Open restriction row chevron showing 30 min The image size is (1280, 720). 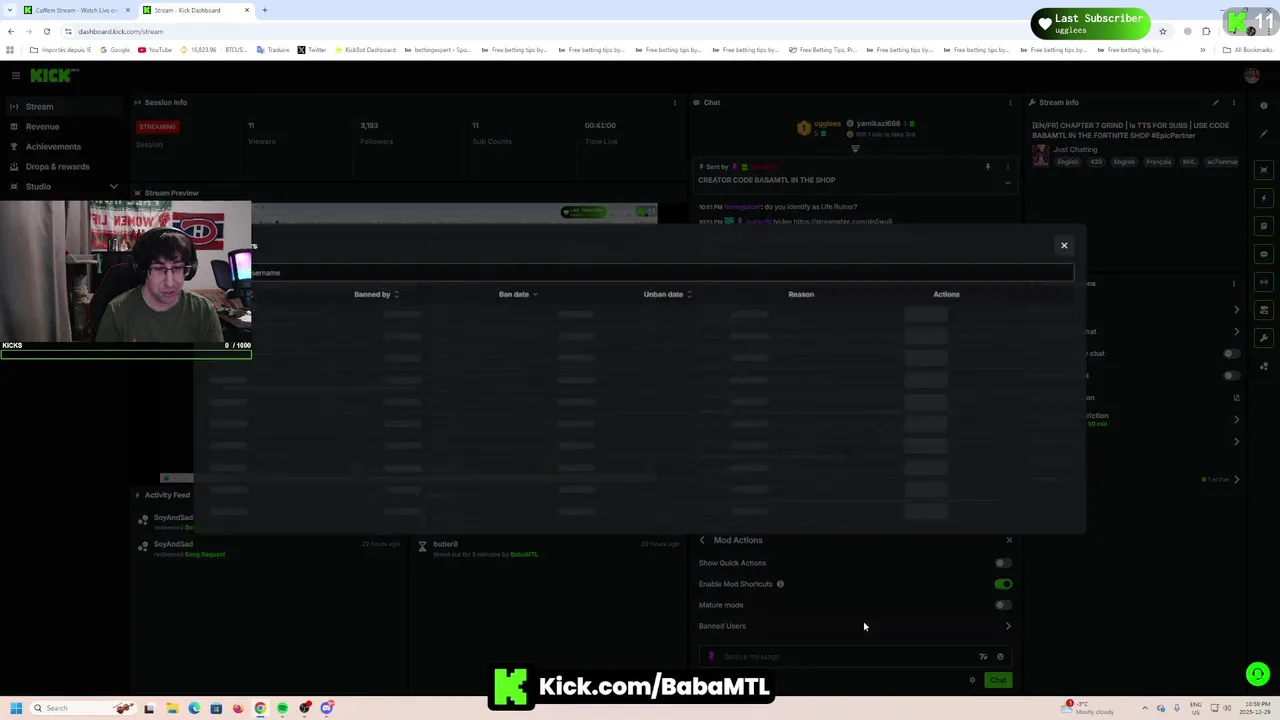coord(1236,419)
